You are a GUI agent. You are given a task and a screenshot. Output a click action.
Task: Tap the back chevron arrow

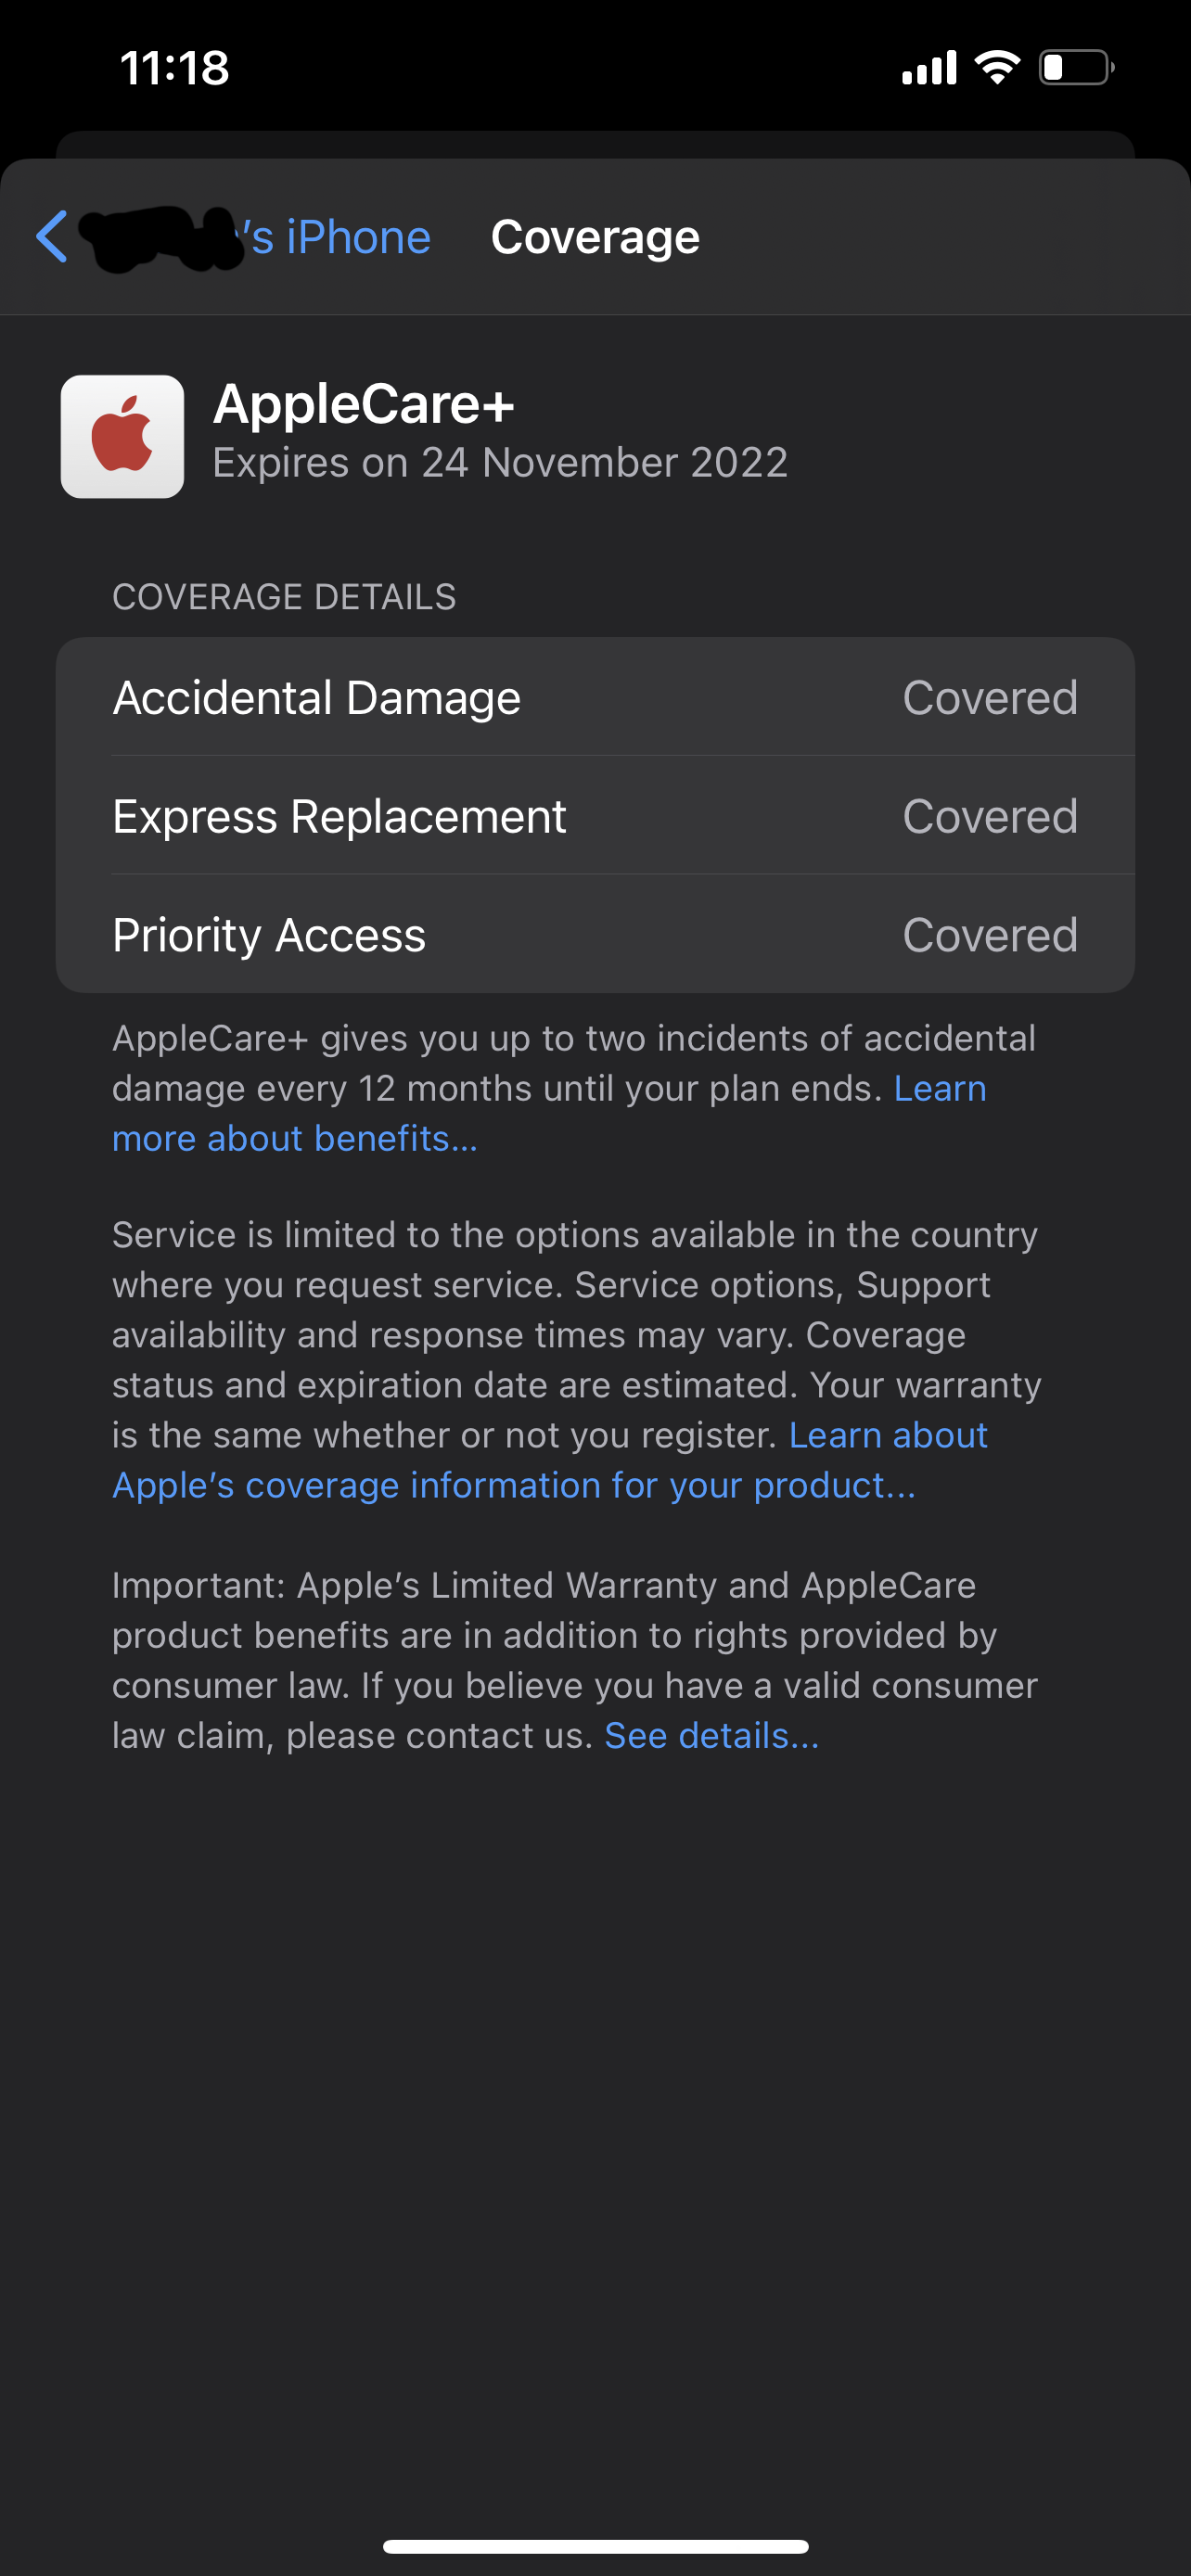pyautogui.click(x=52, y=237)
